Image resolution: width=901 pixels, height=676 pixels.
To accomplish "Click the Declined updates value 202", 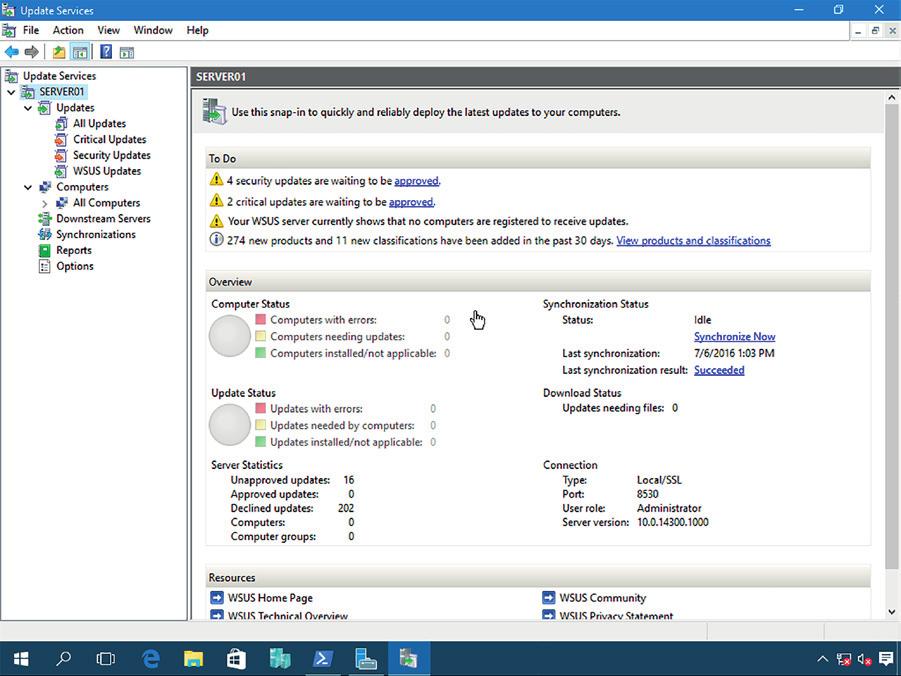I will click(346, 508).
